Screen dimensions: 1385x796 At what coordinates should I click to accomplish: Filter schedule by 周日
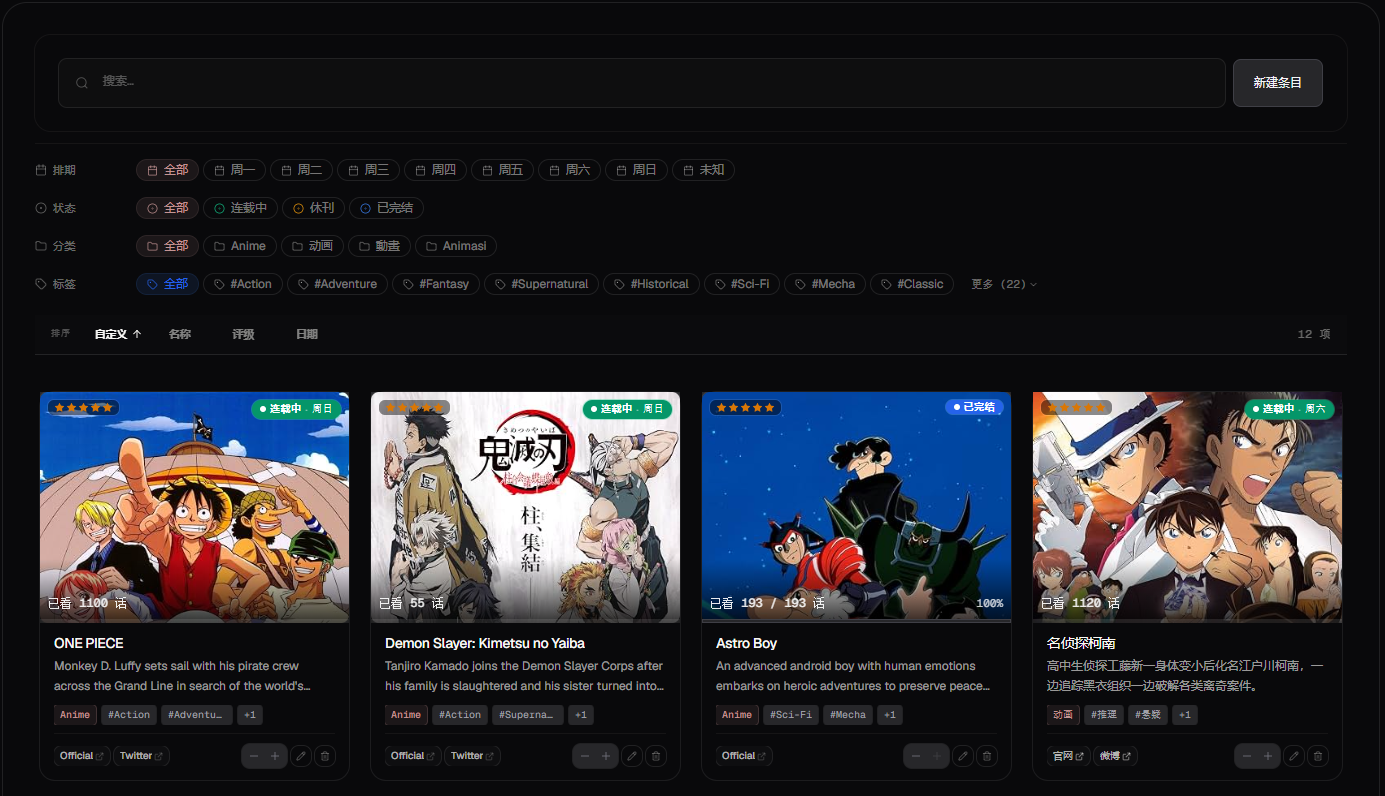[636, 170]
